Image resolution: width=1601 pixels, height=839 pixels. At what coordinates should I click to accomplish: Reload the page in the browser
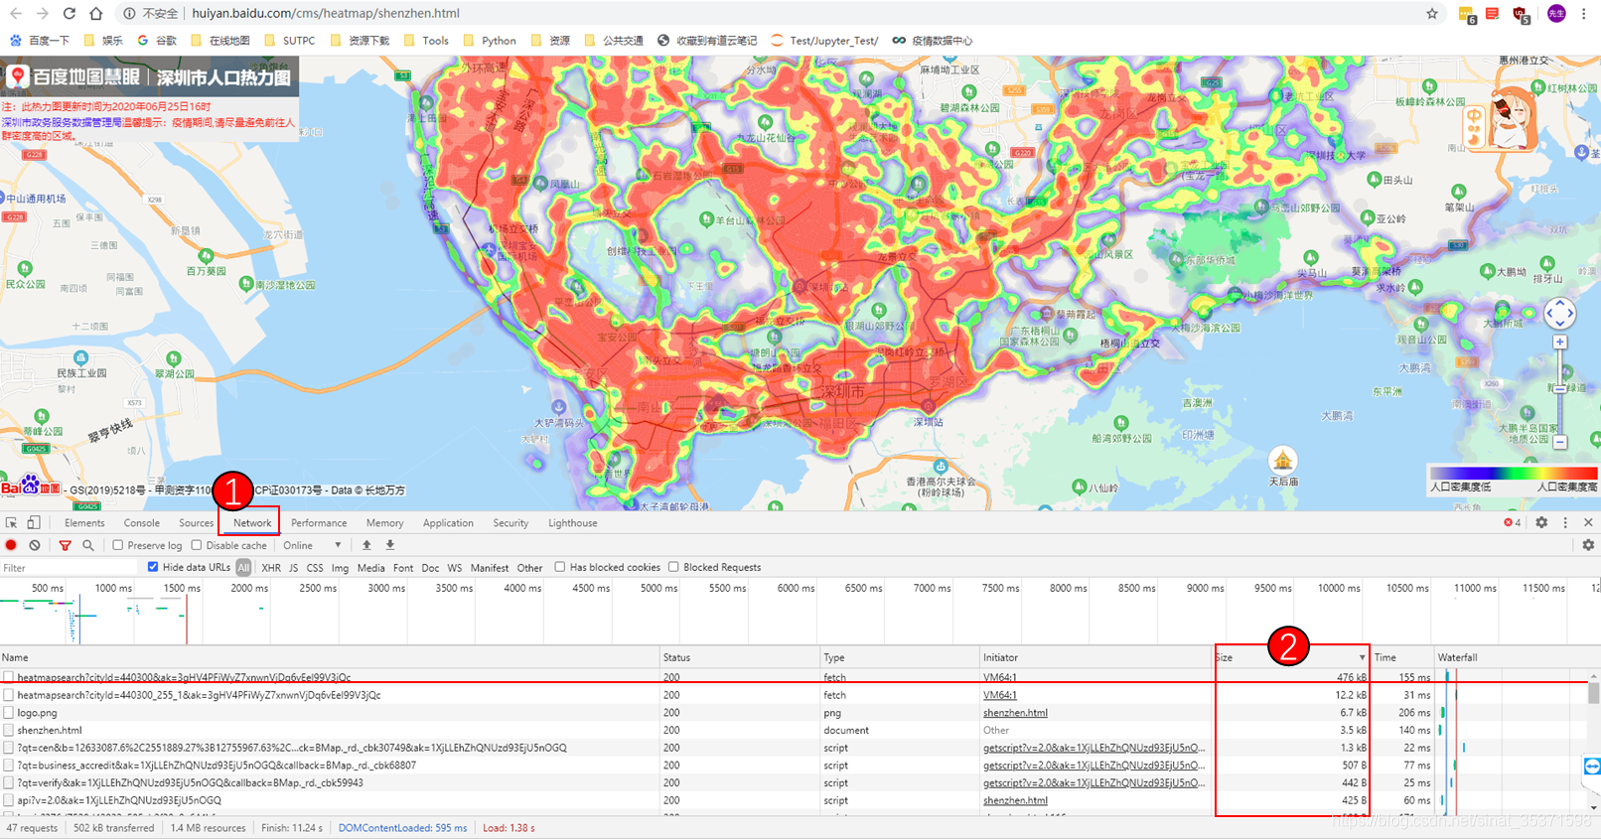point(68,13)
